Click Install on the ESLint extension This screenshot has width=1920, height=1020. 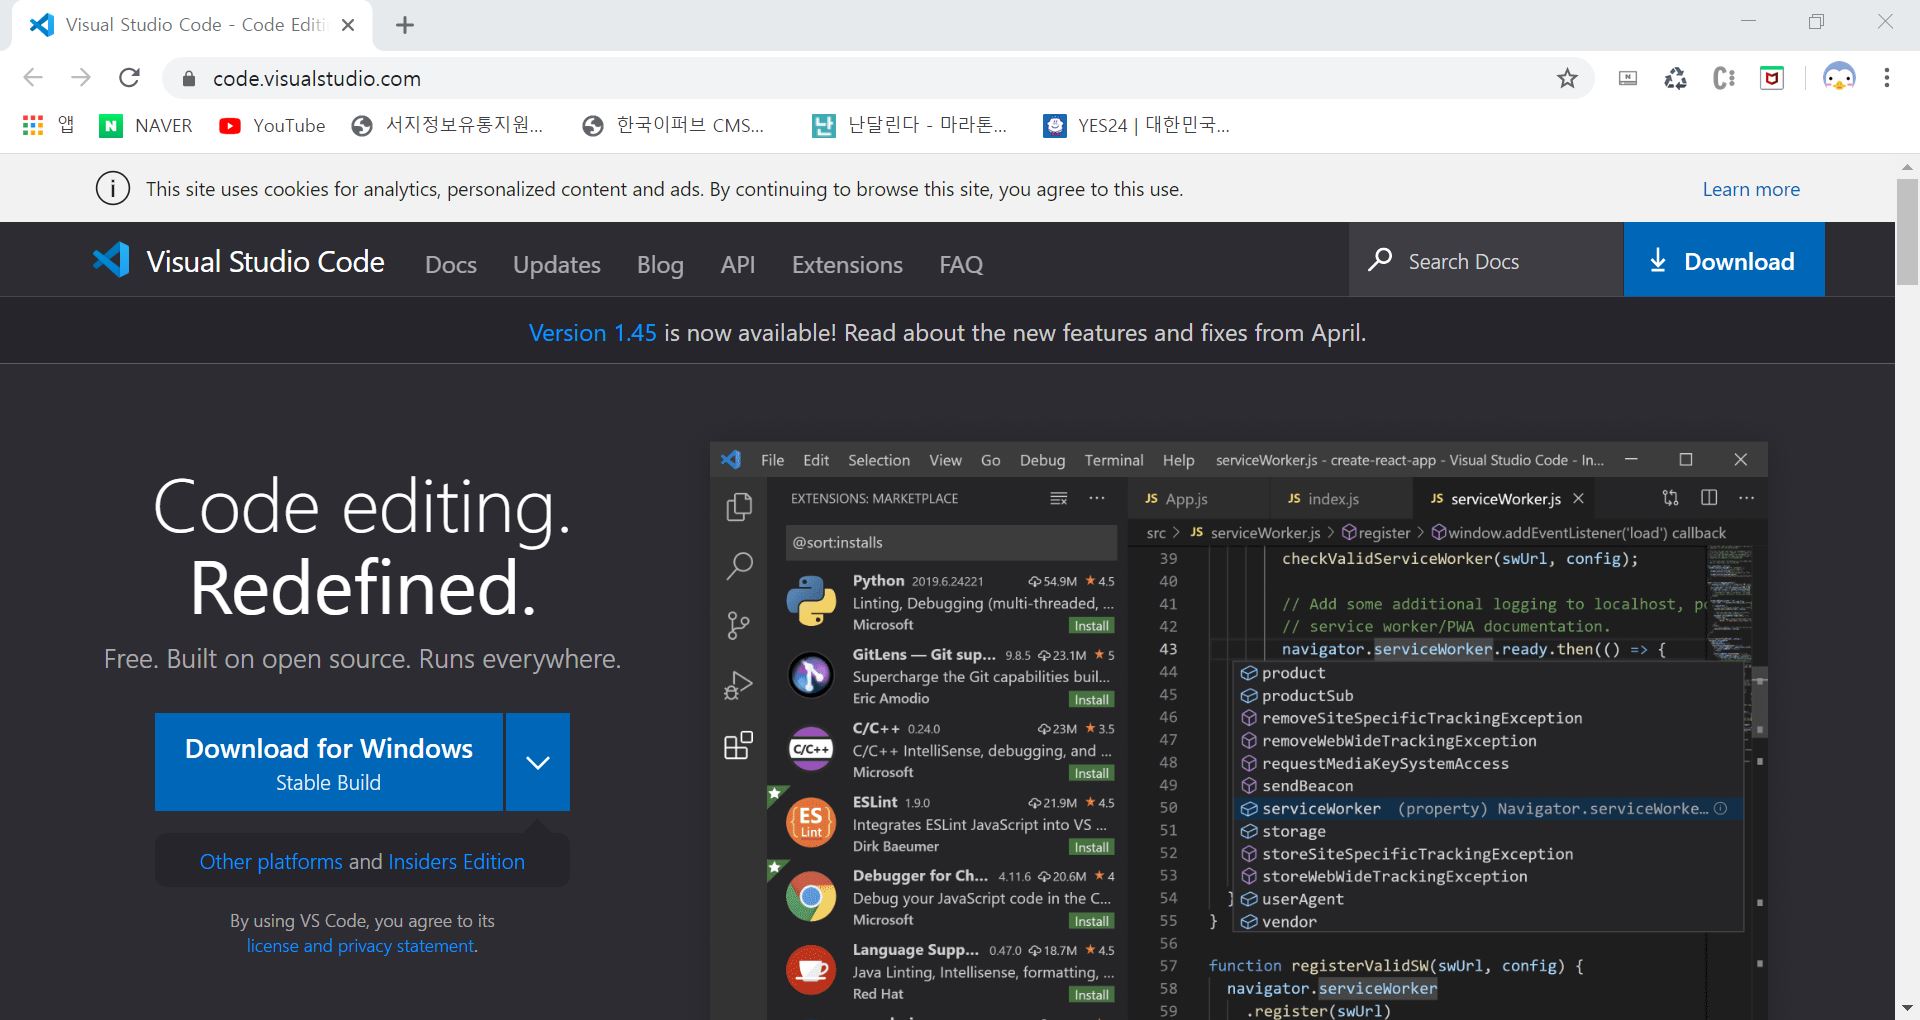pos(1091,847)
